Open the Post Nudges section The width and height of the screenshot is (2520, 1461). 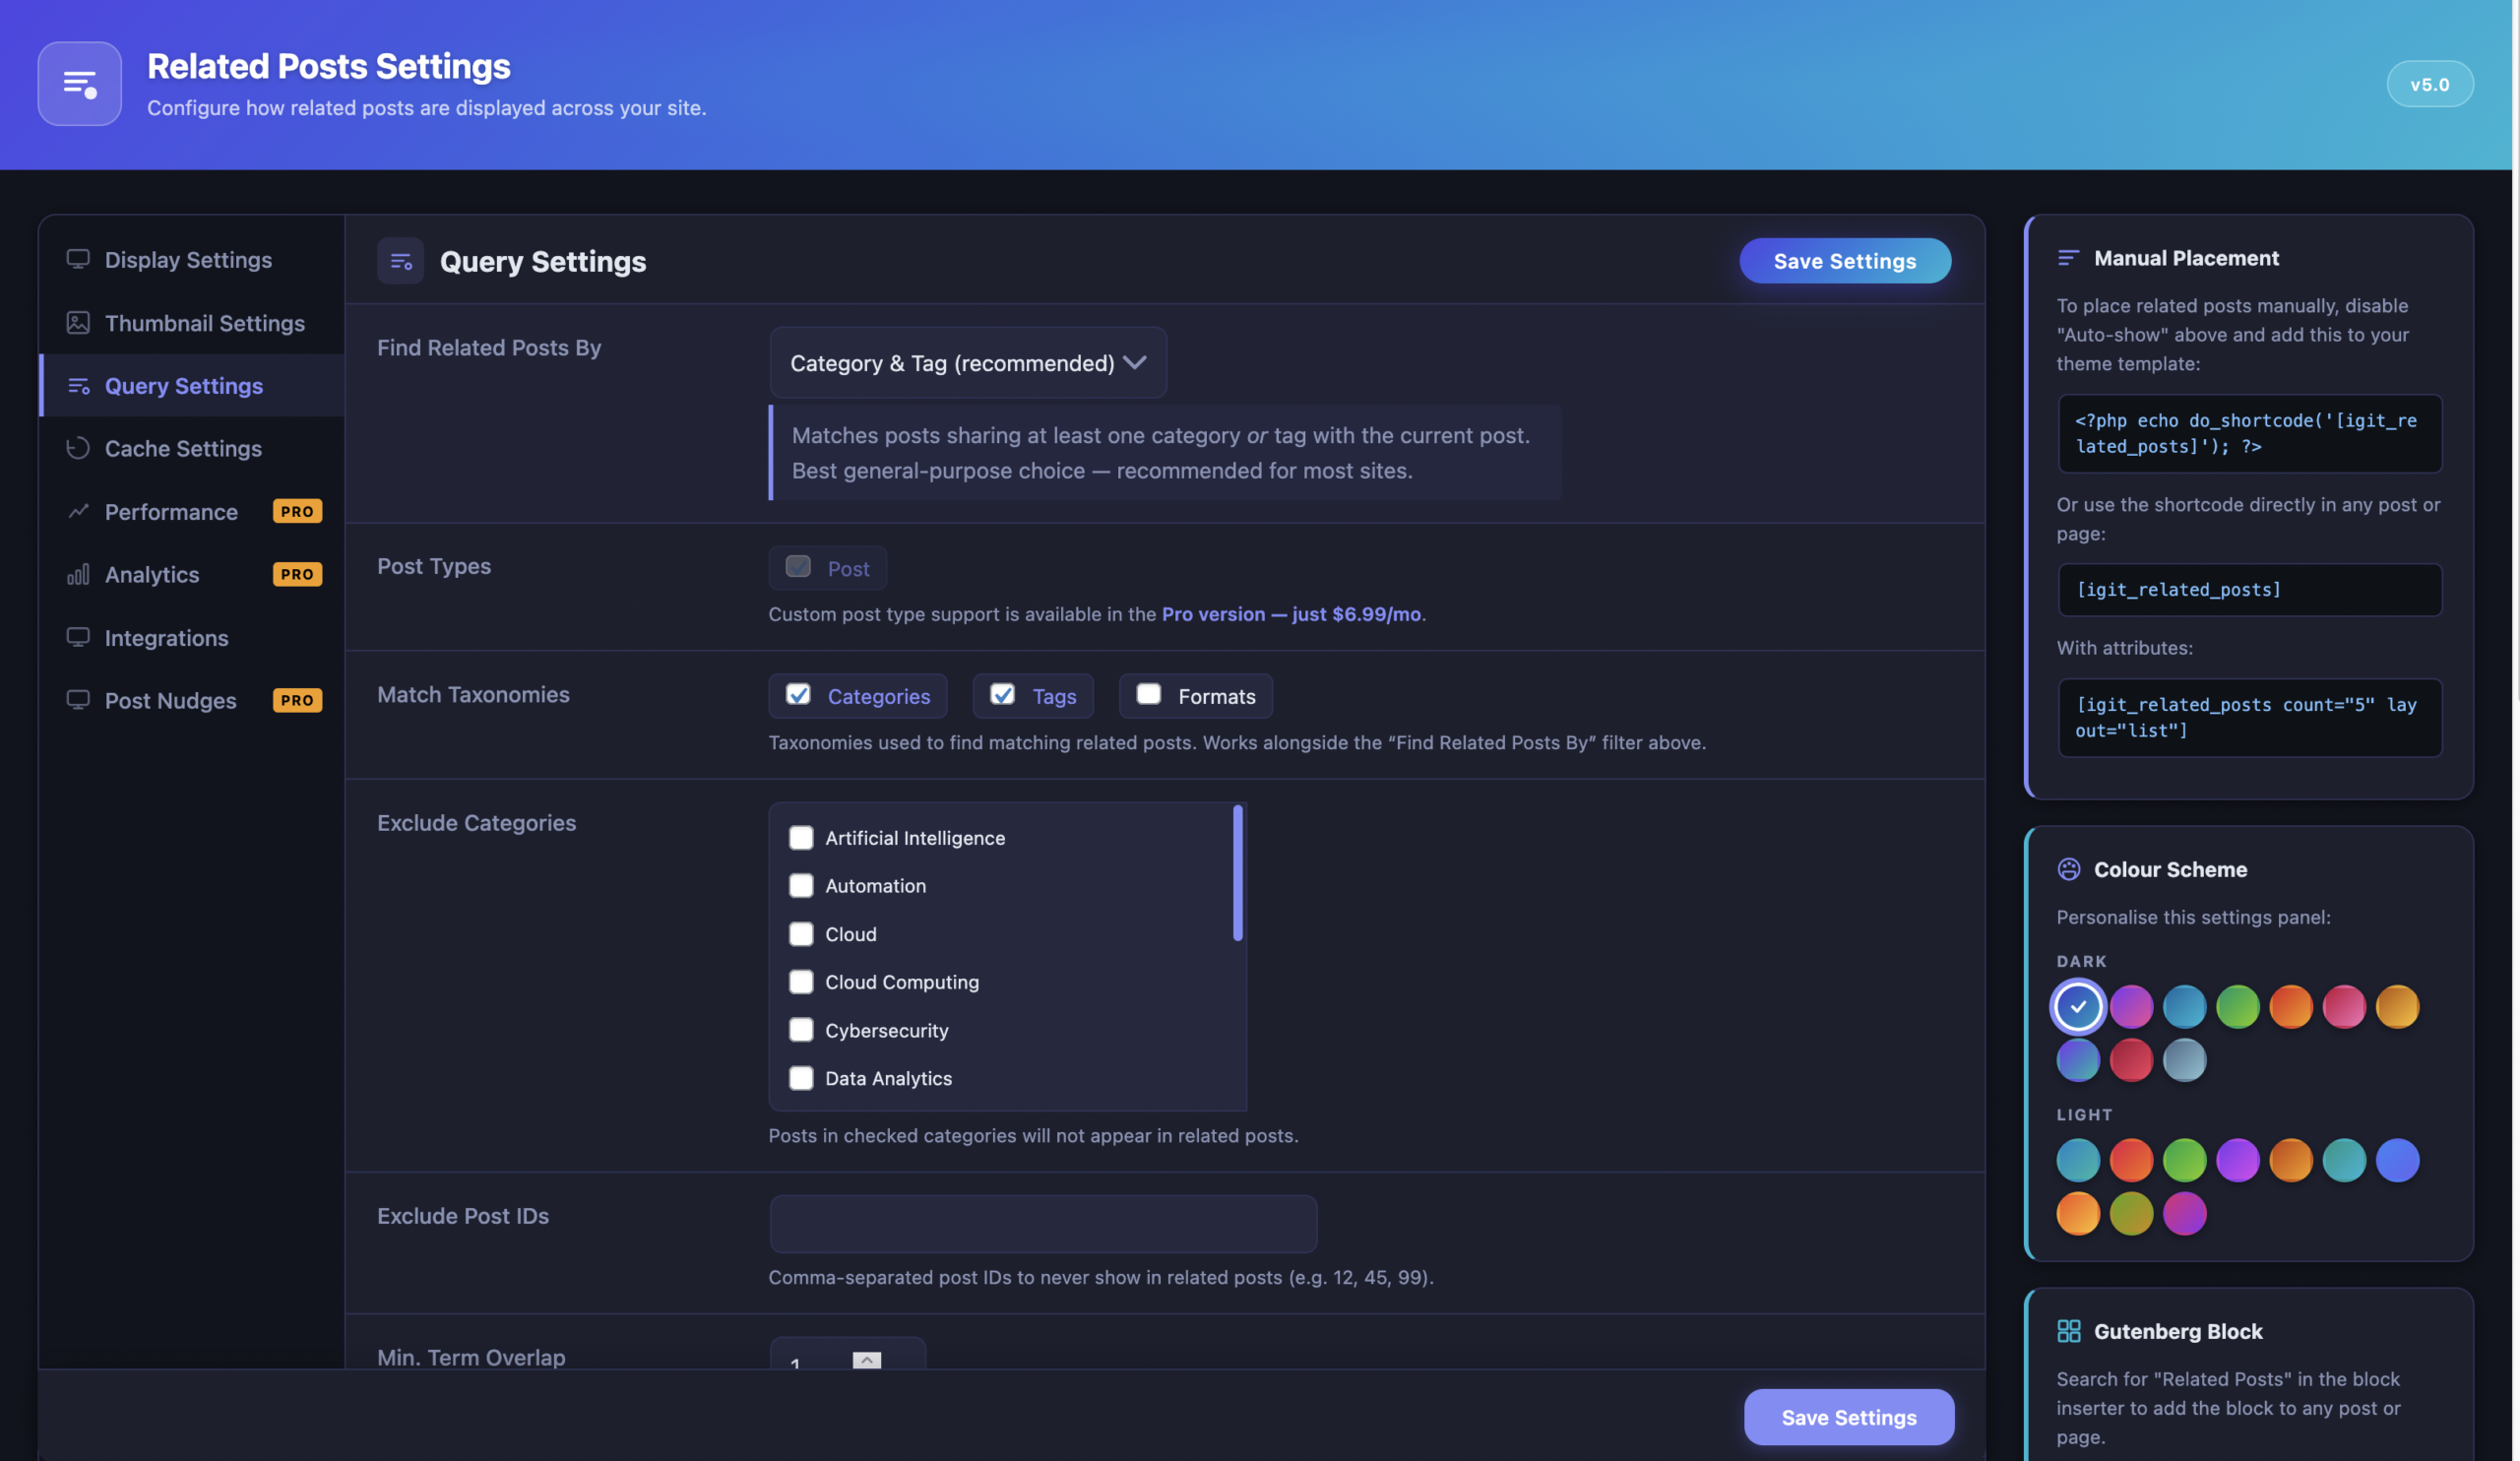click(x=171, y=700)
